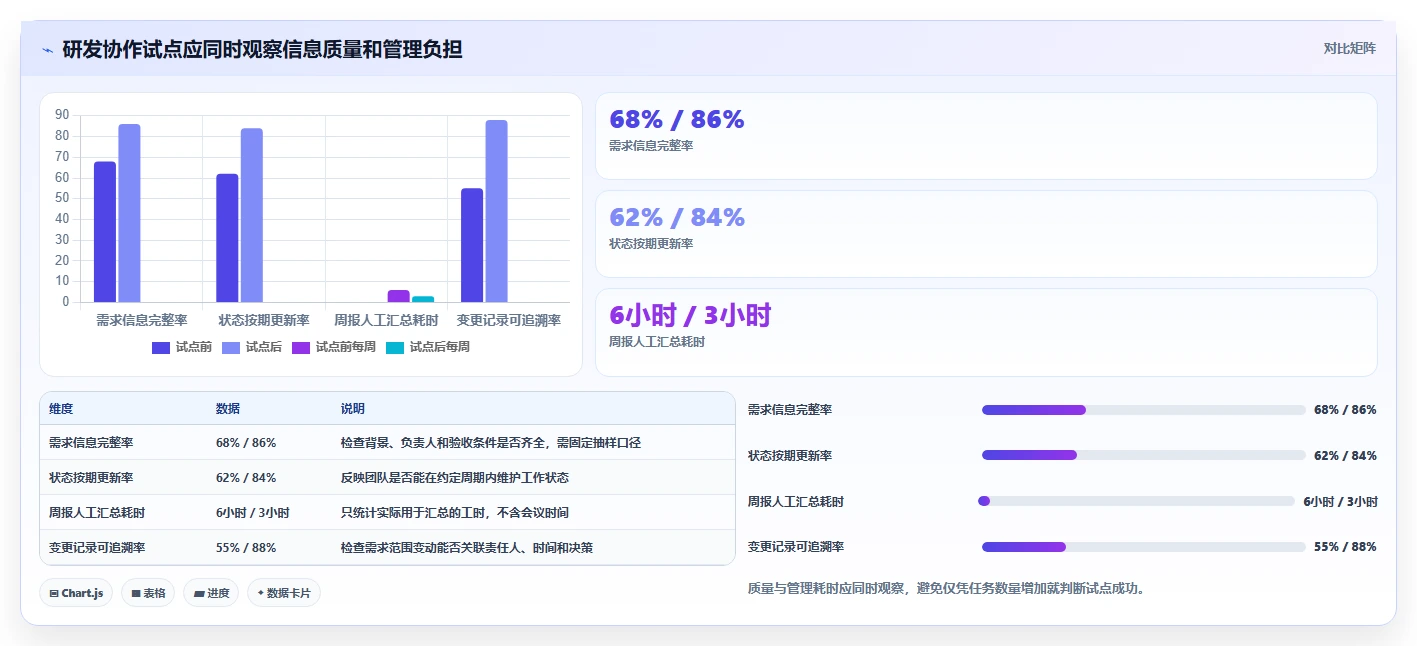Image resolution: width=1417 pixels, height=646 pixels.
Task: Click the 周报人工汇总耗时 progress bar
Action: 1136,501
